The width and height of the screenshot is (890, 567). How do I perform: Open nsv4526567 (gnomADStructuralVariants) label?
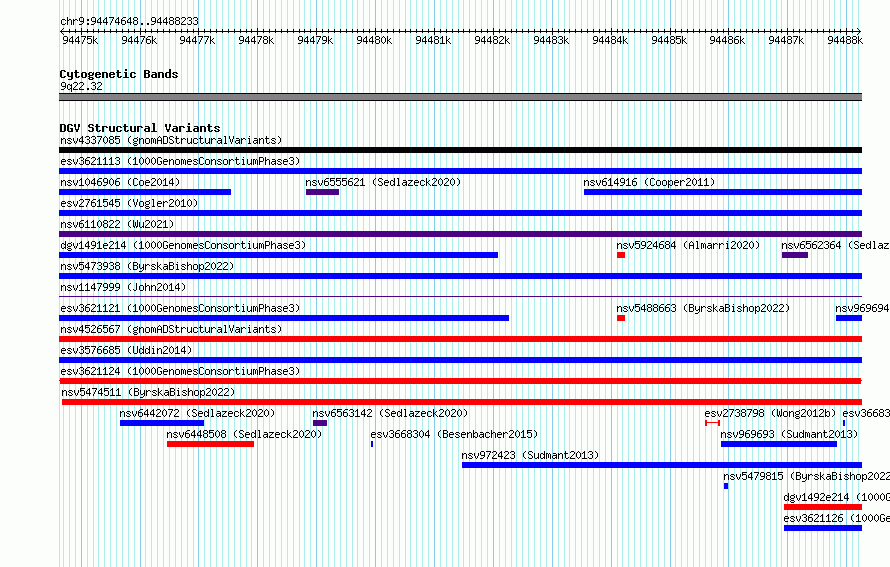171,329
